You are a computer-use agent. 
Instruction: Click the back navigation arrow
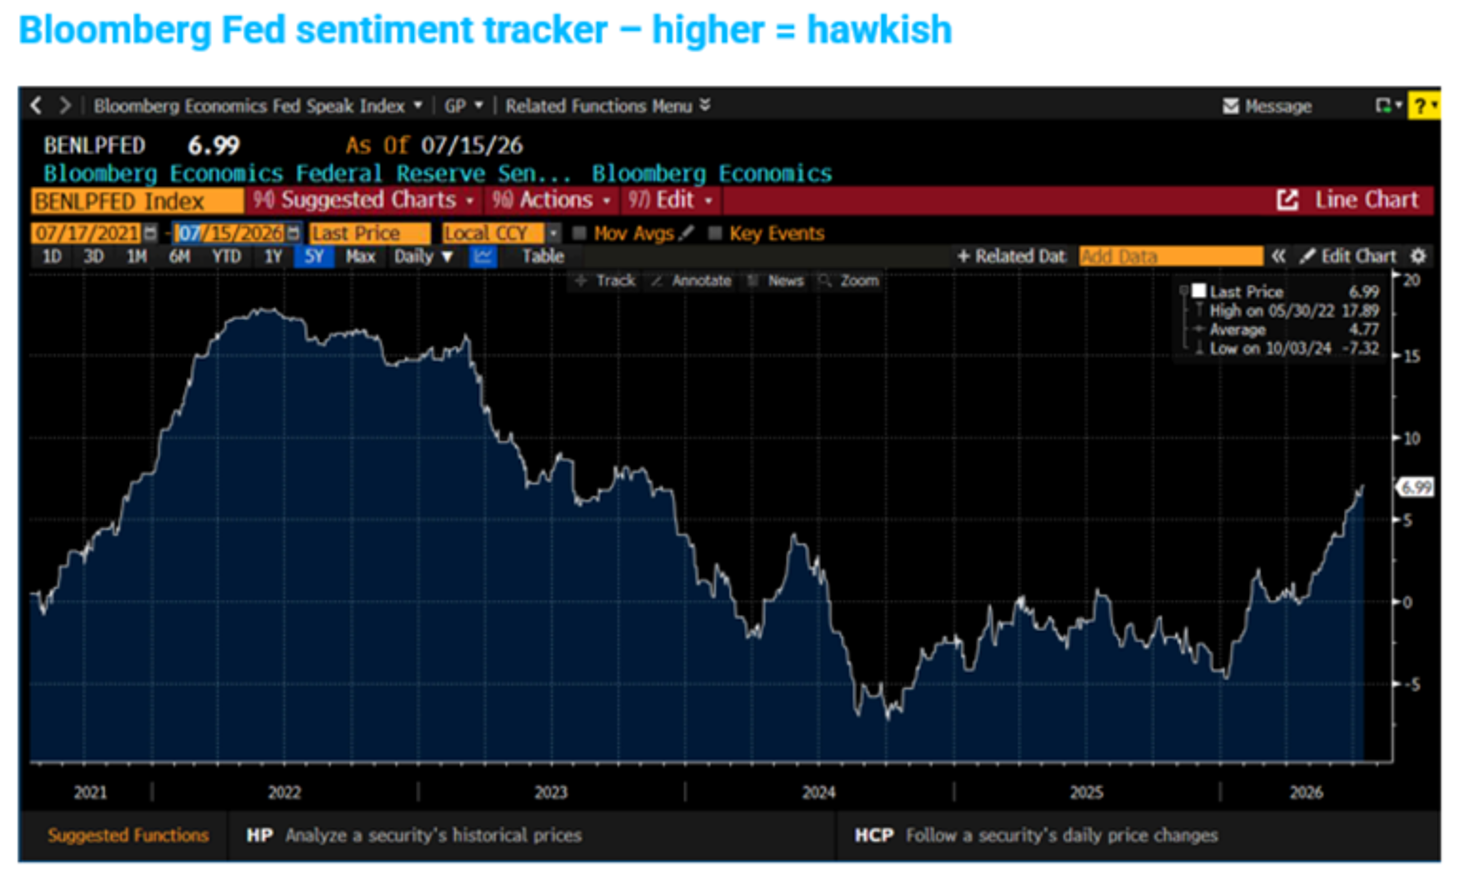36,105
